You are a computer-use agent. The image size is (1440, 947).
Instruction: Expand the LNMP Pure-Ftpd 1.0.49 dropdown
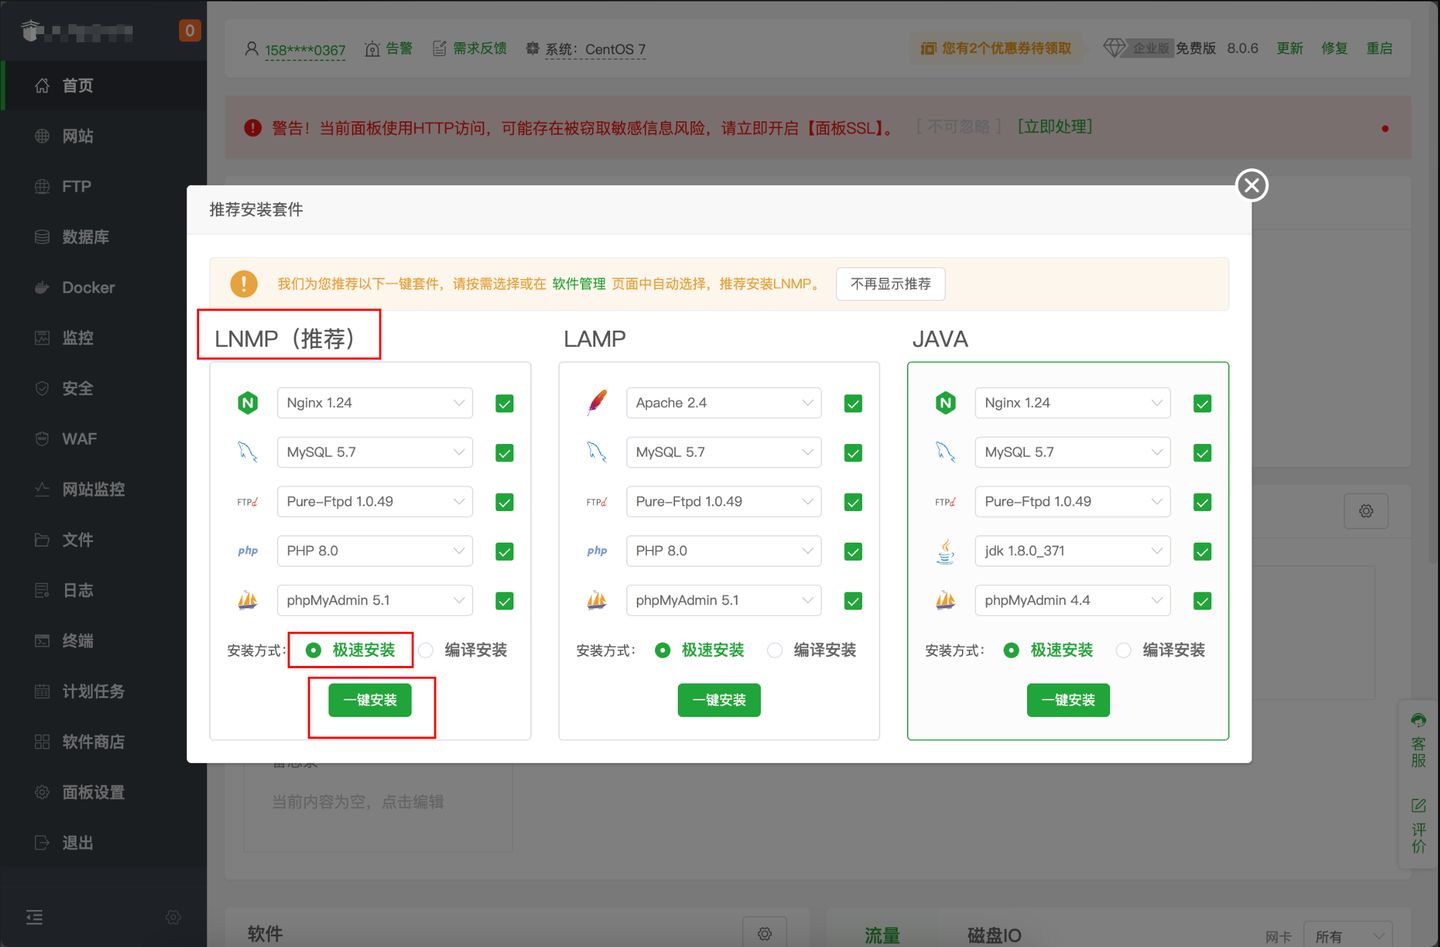tap(375, 502)
